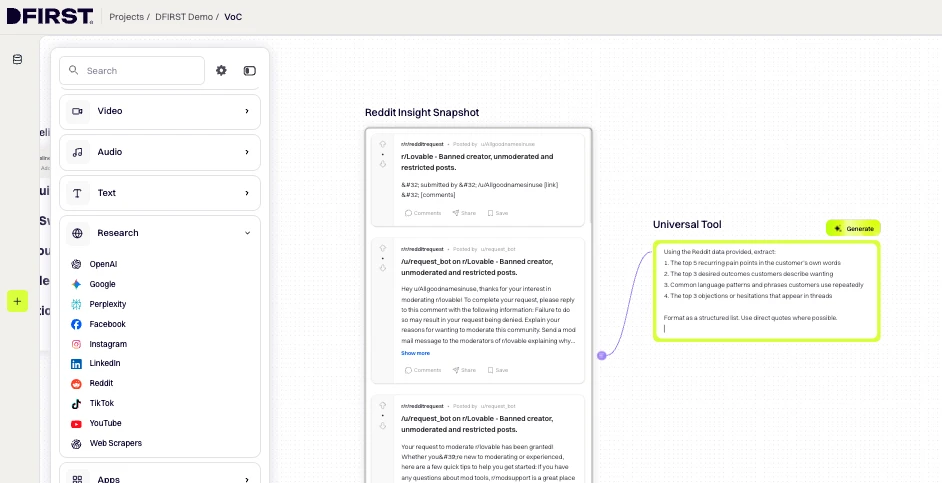Click first post title 'r/Lovable - Banned creator'
This screenshot has height=483, width=942.
477,162
